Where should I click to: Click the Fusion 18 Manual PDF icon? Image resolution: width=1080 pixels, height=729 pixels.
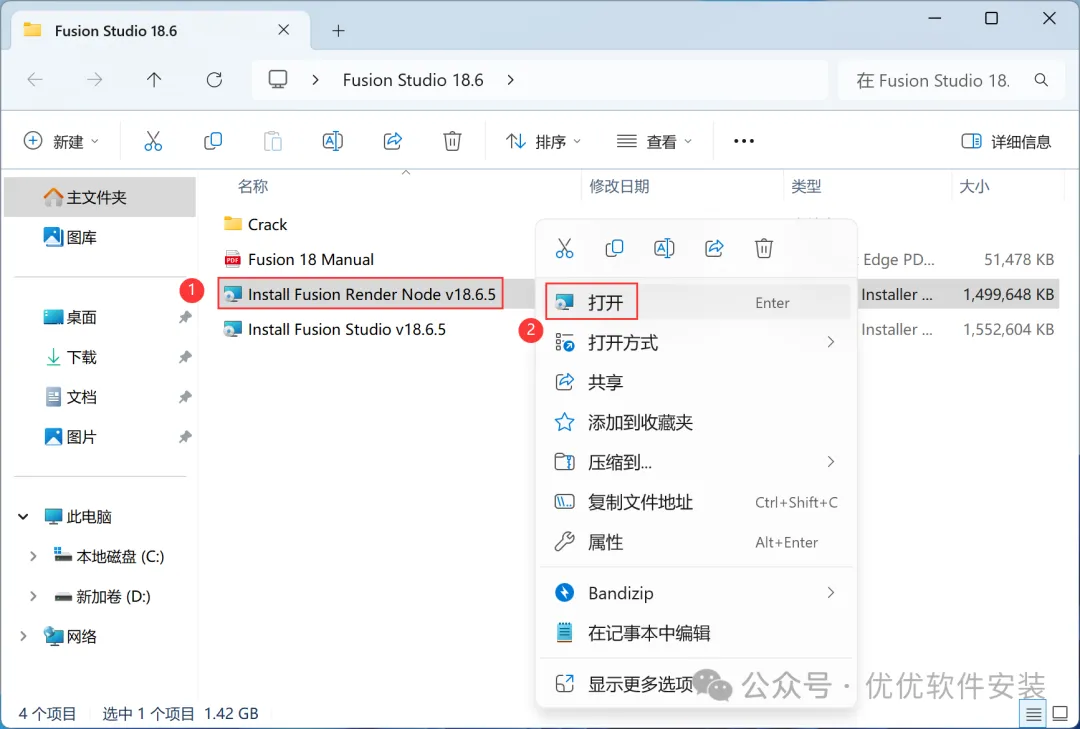pos(233,259)
